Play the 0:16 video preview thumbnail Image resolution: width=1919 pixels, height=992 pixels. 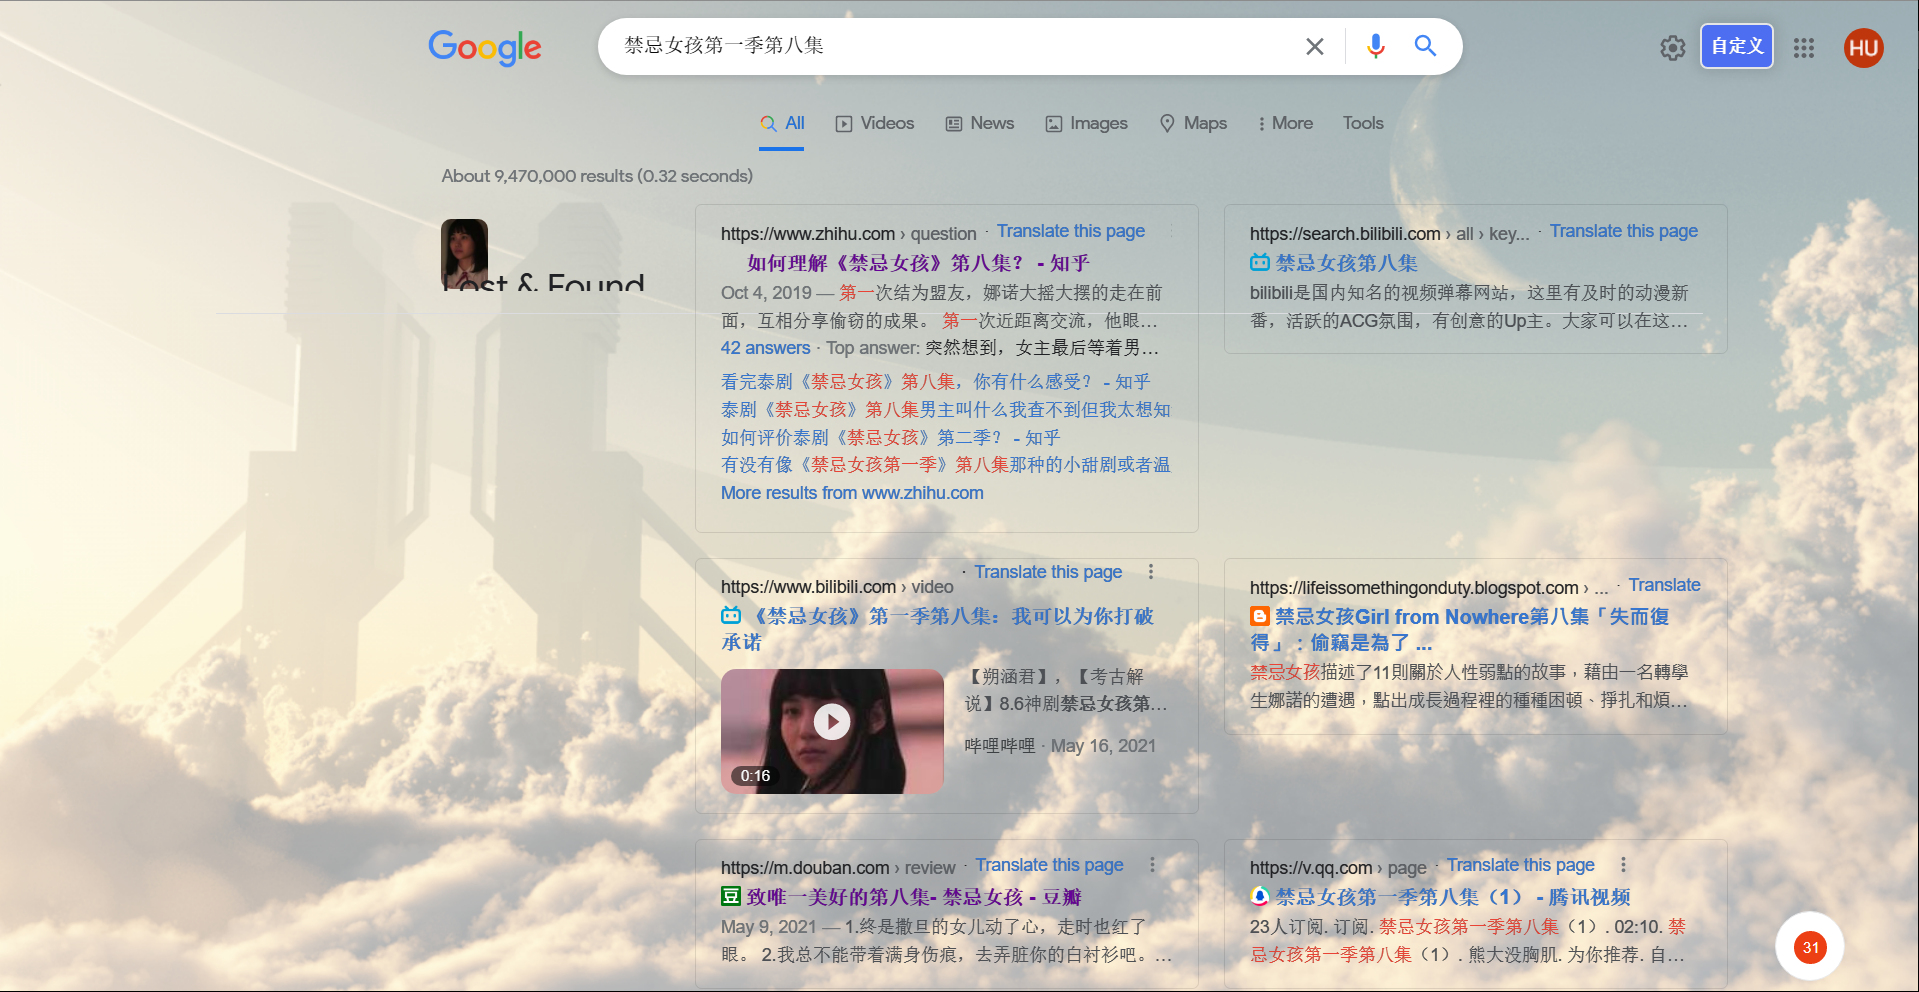pyautogui.click(x=832, y=721)
